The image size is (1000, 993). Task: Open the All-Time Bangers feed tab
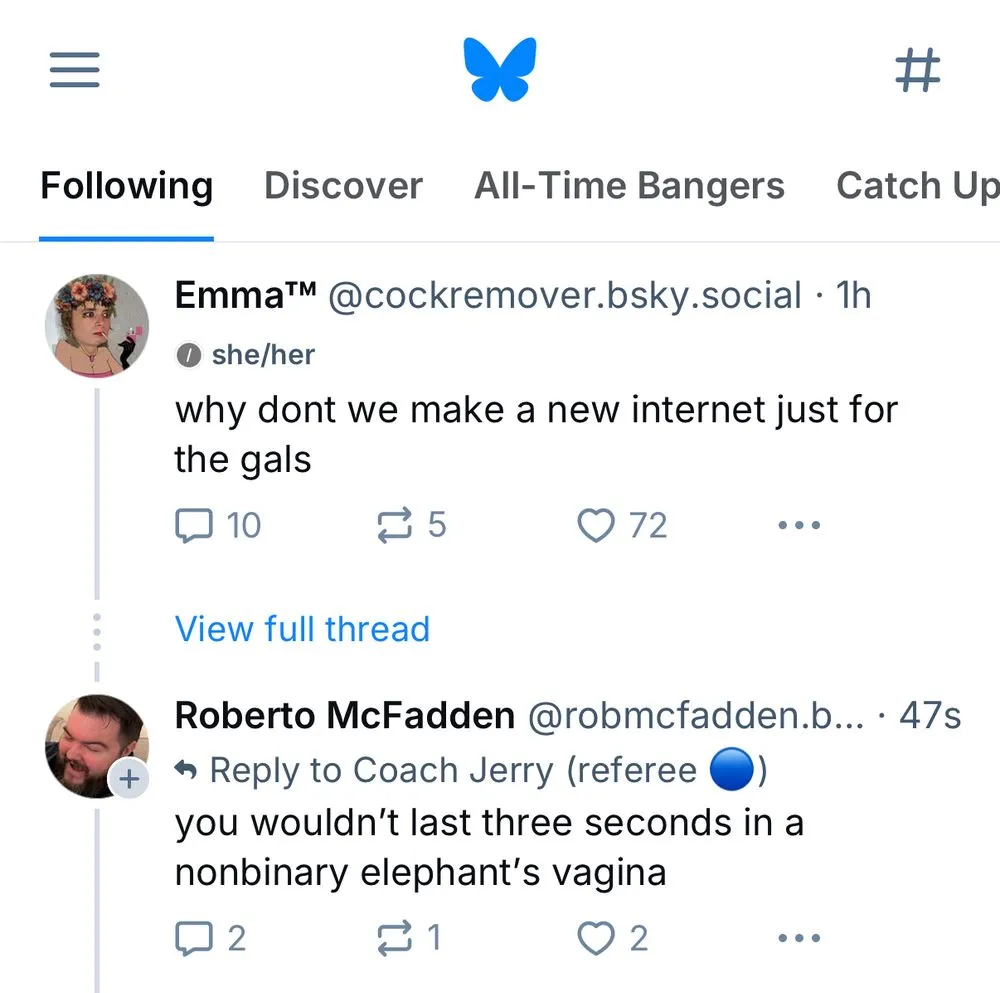click(x=629, y=186)
